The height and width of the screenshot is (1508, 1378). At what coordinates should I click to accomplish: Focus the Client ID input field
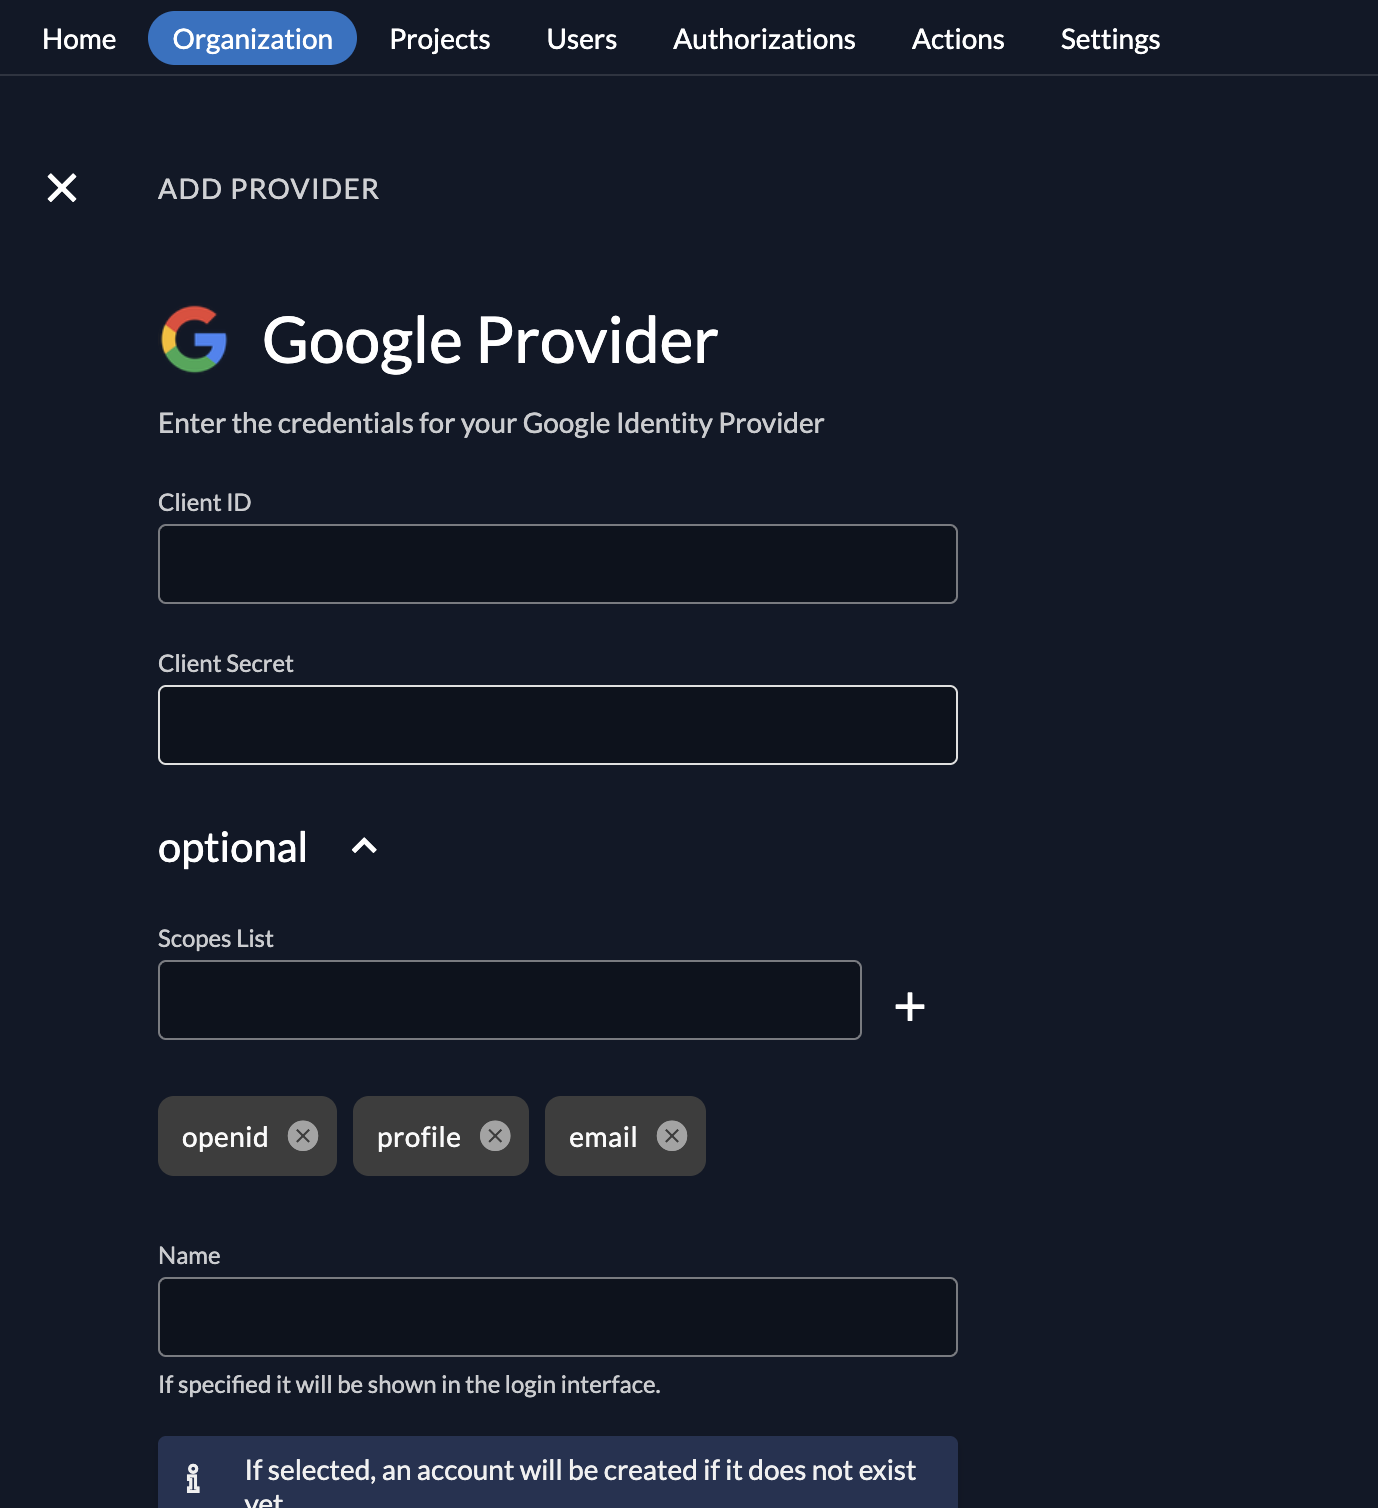click(x=558, y=564)
